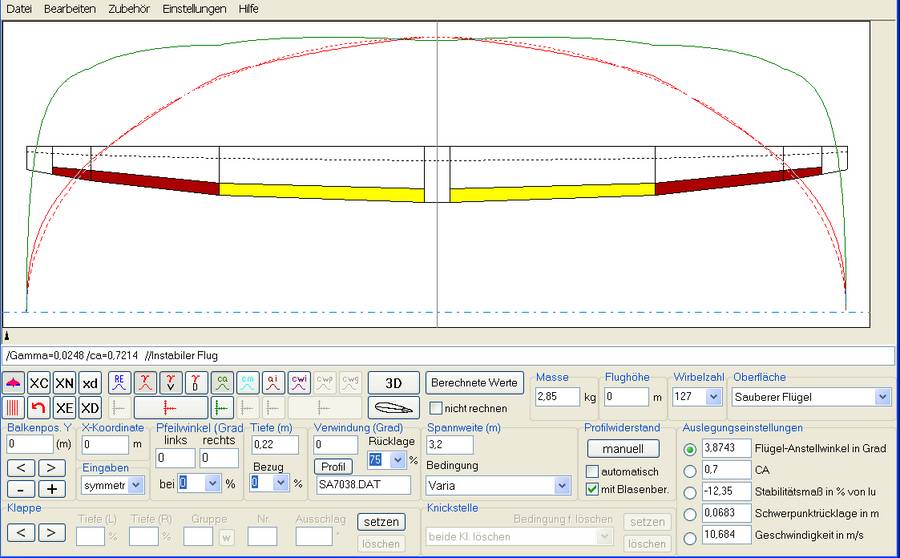Click the red airplane icon button
This screenshot has width=900, height=558.
point(13,383)
